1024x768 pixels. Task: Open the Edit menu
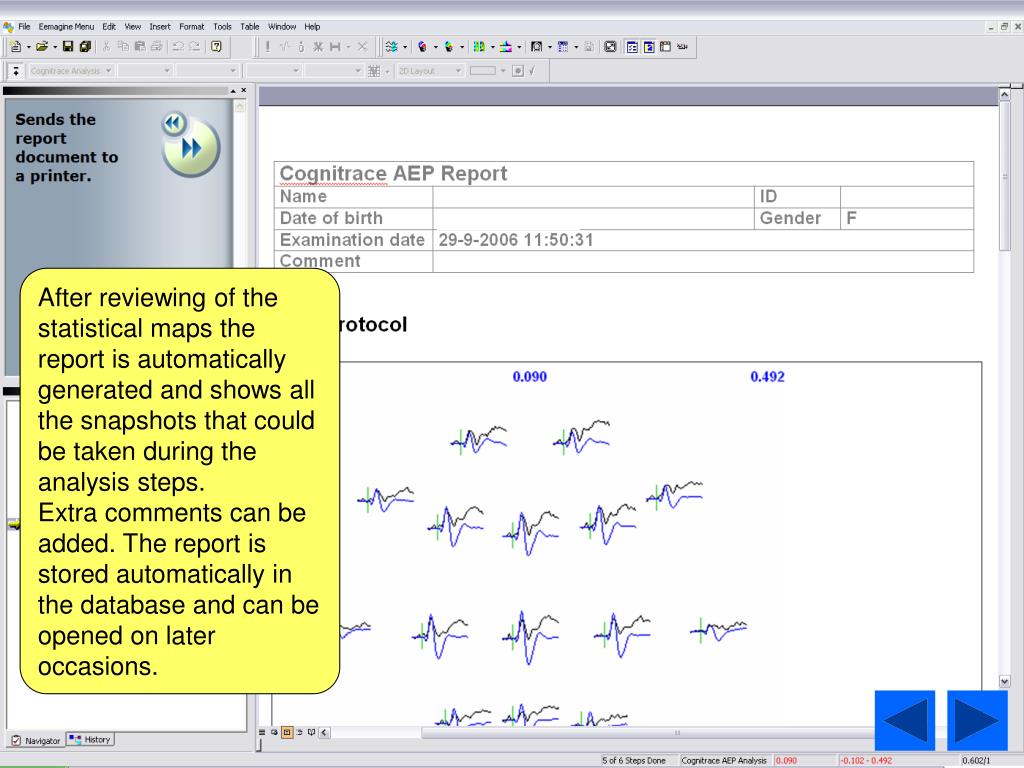109,27
